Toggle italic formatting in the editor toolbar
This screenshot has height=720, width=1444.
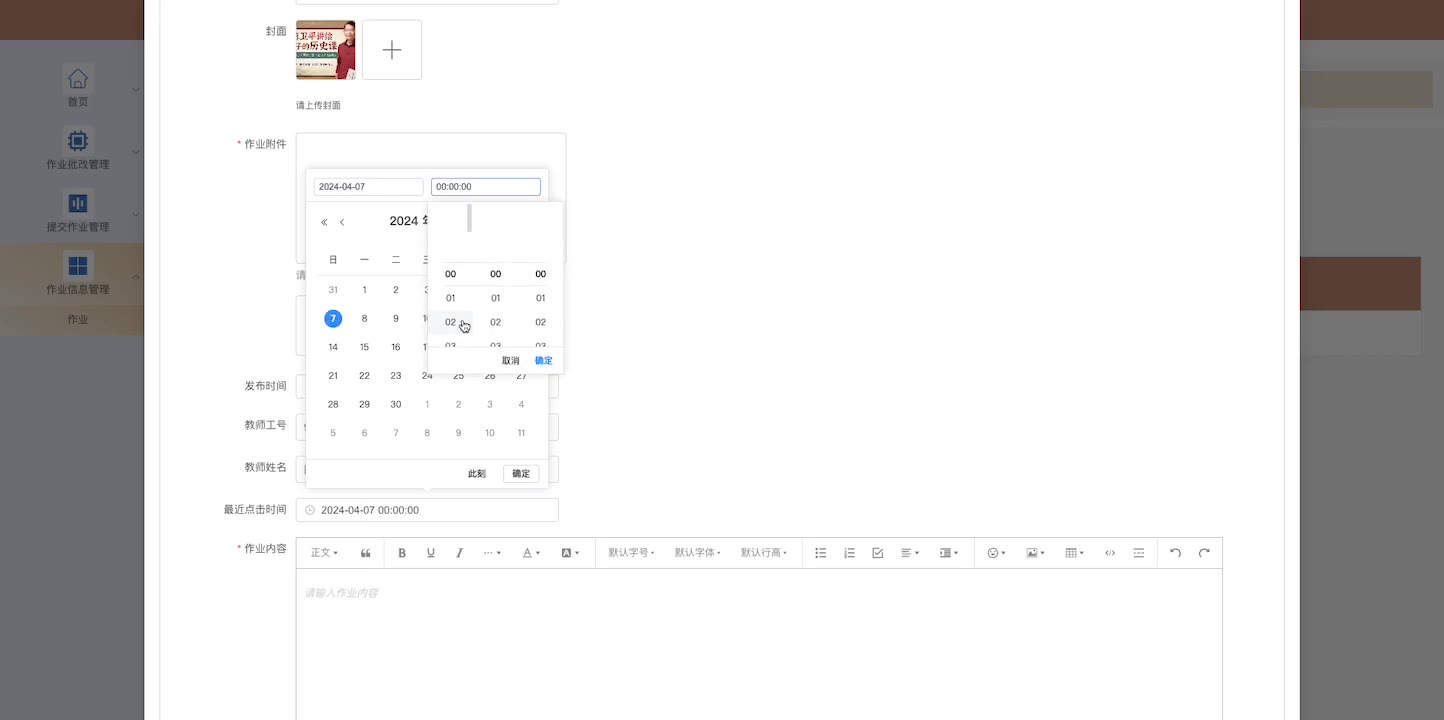[460, 553]
